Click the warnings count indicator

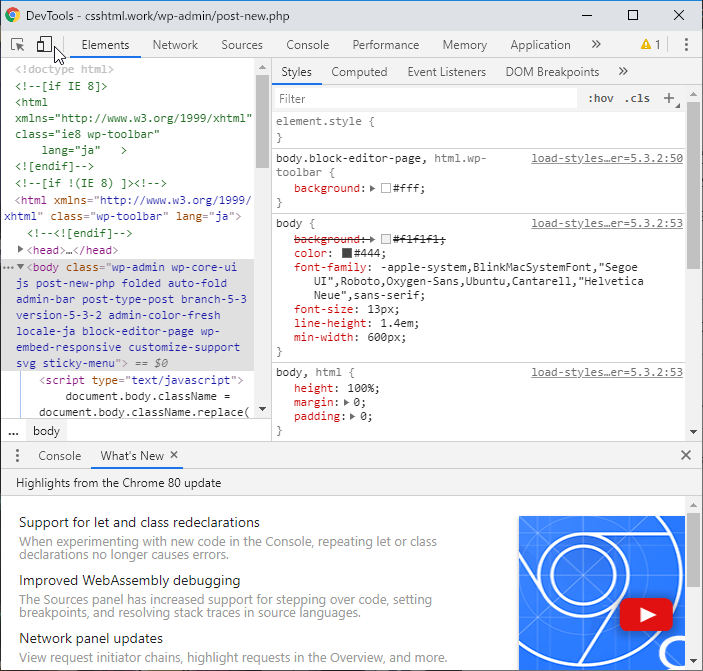pos(651,44)
